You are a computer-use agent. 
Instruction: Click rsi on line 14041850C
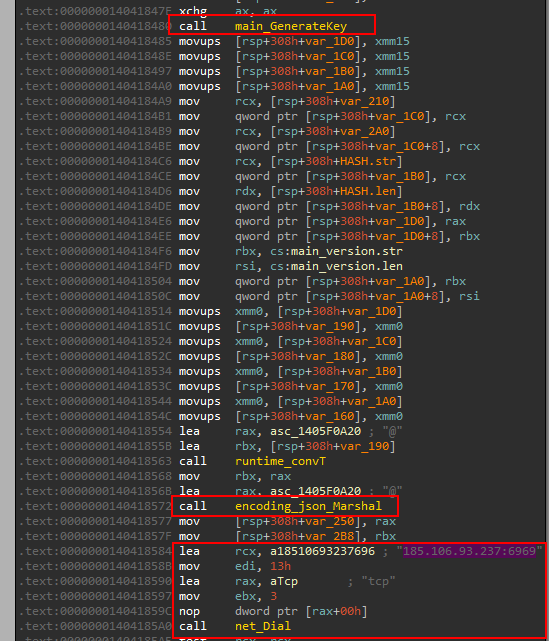point(469,296)
